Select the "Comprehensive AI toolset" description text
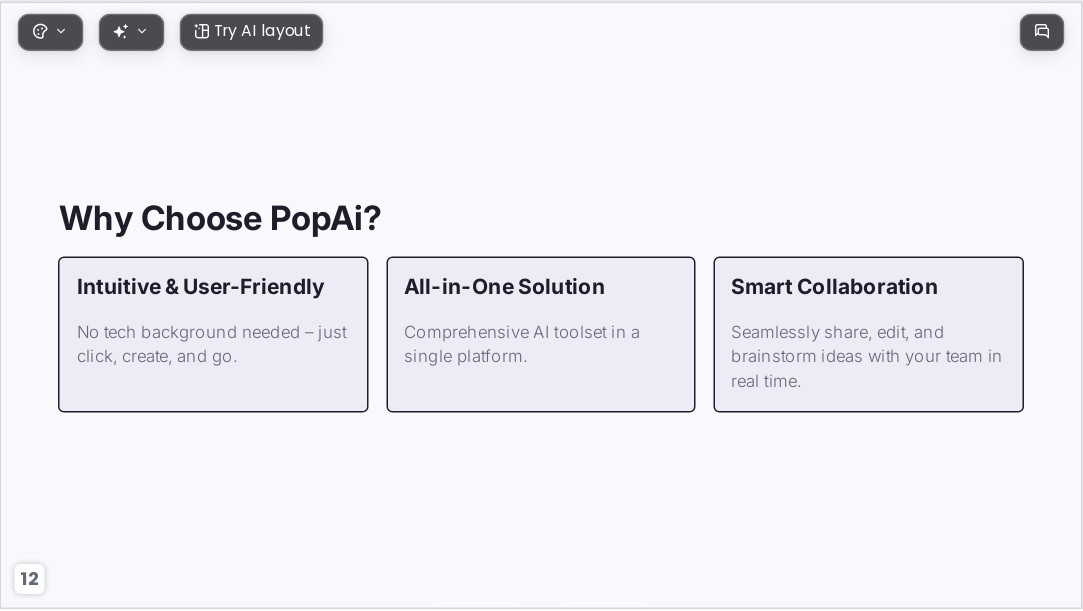Viewport: 1083px width, 611px height. tap(522, 344)
